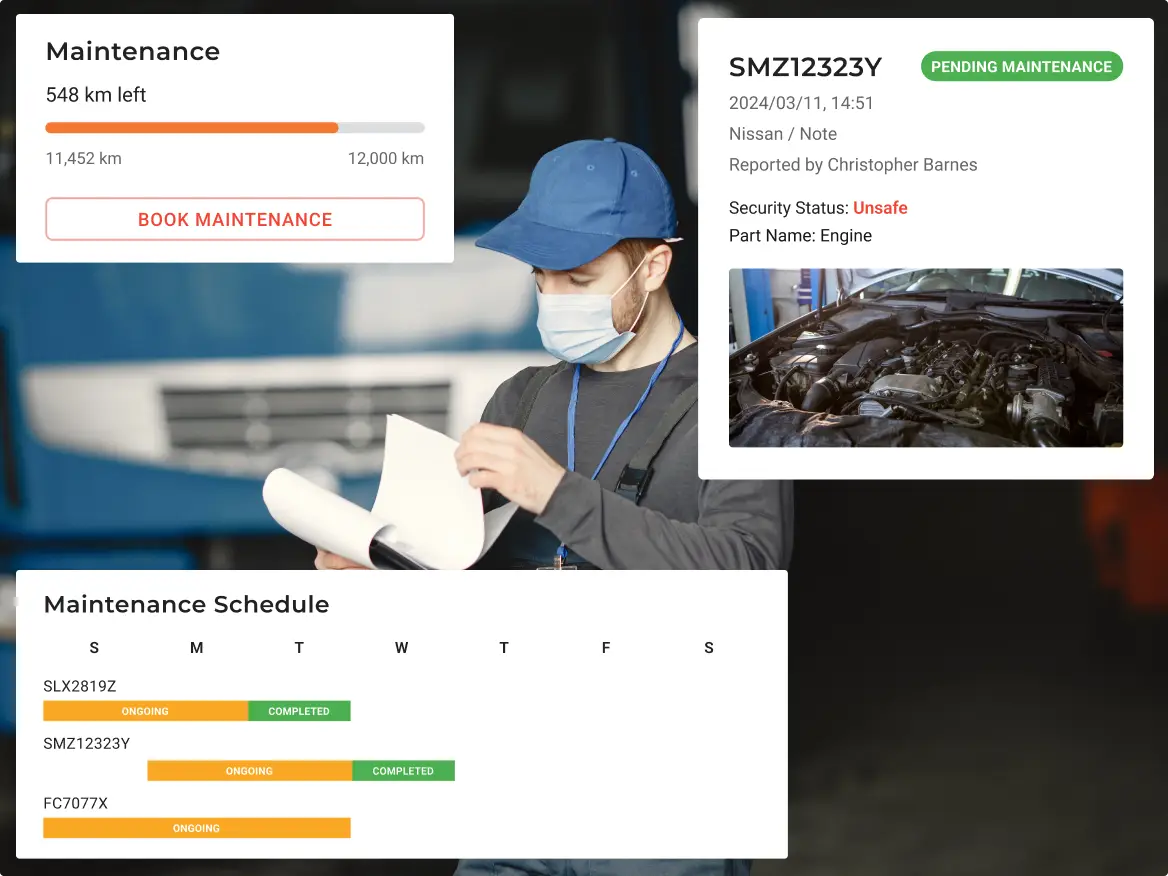Viewport: 1168px width, 876px height.
Task: Select the W day column header
Action: point(401,648)
